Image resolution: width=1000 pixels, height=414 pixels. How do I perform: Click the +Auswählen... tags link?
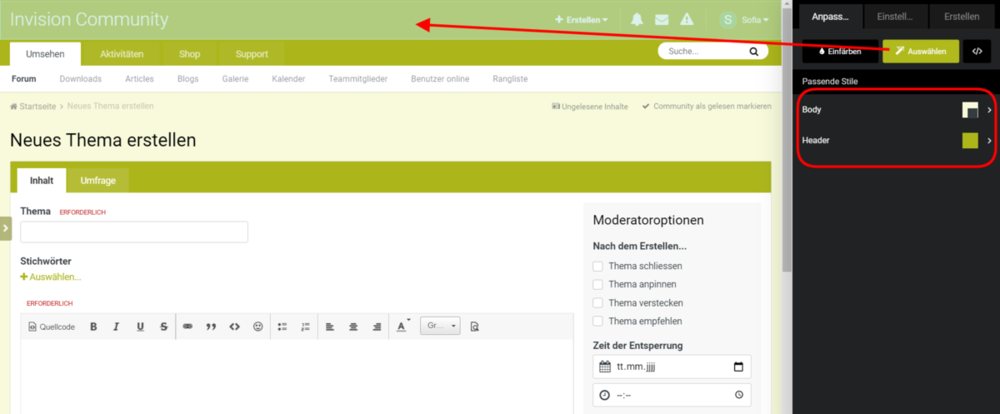(51, 277)
